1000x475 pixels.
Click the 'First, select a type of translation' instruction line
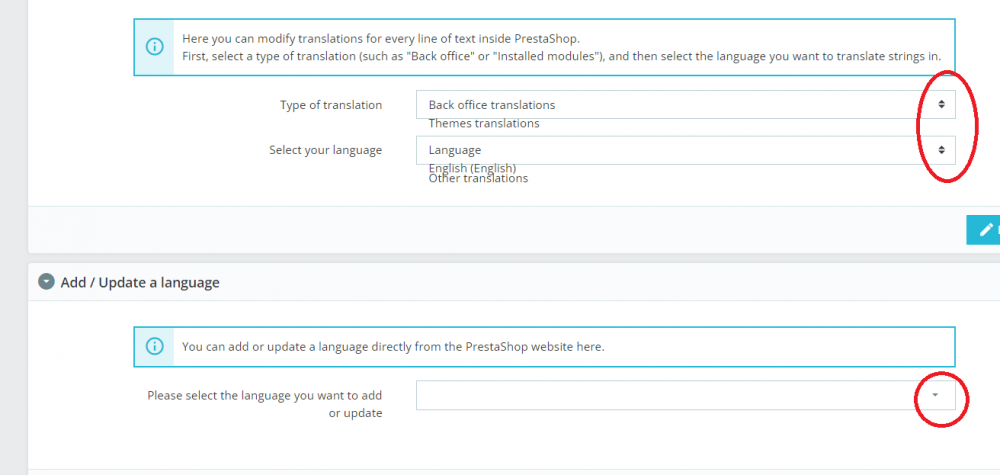pyautogui.click(x=560, y=55)
